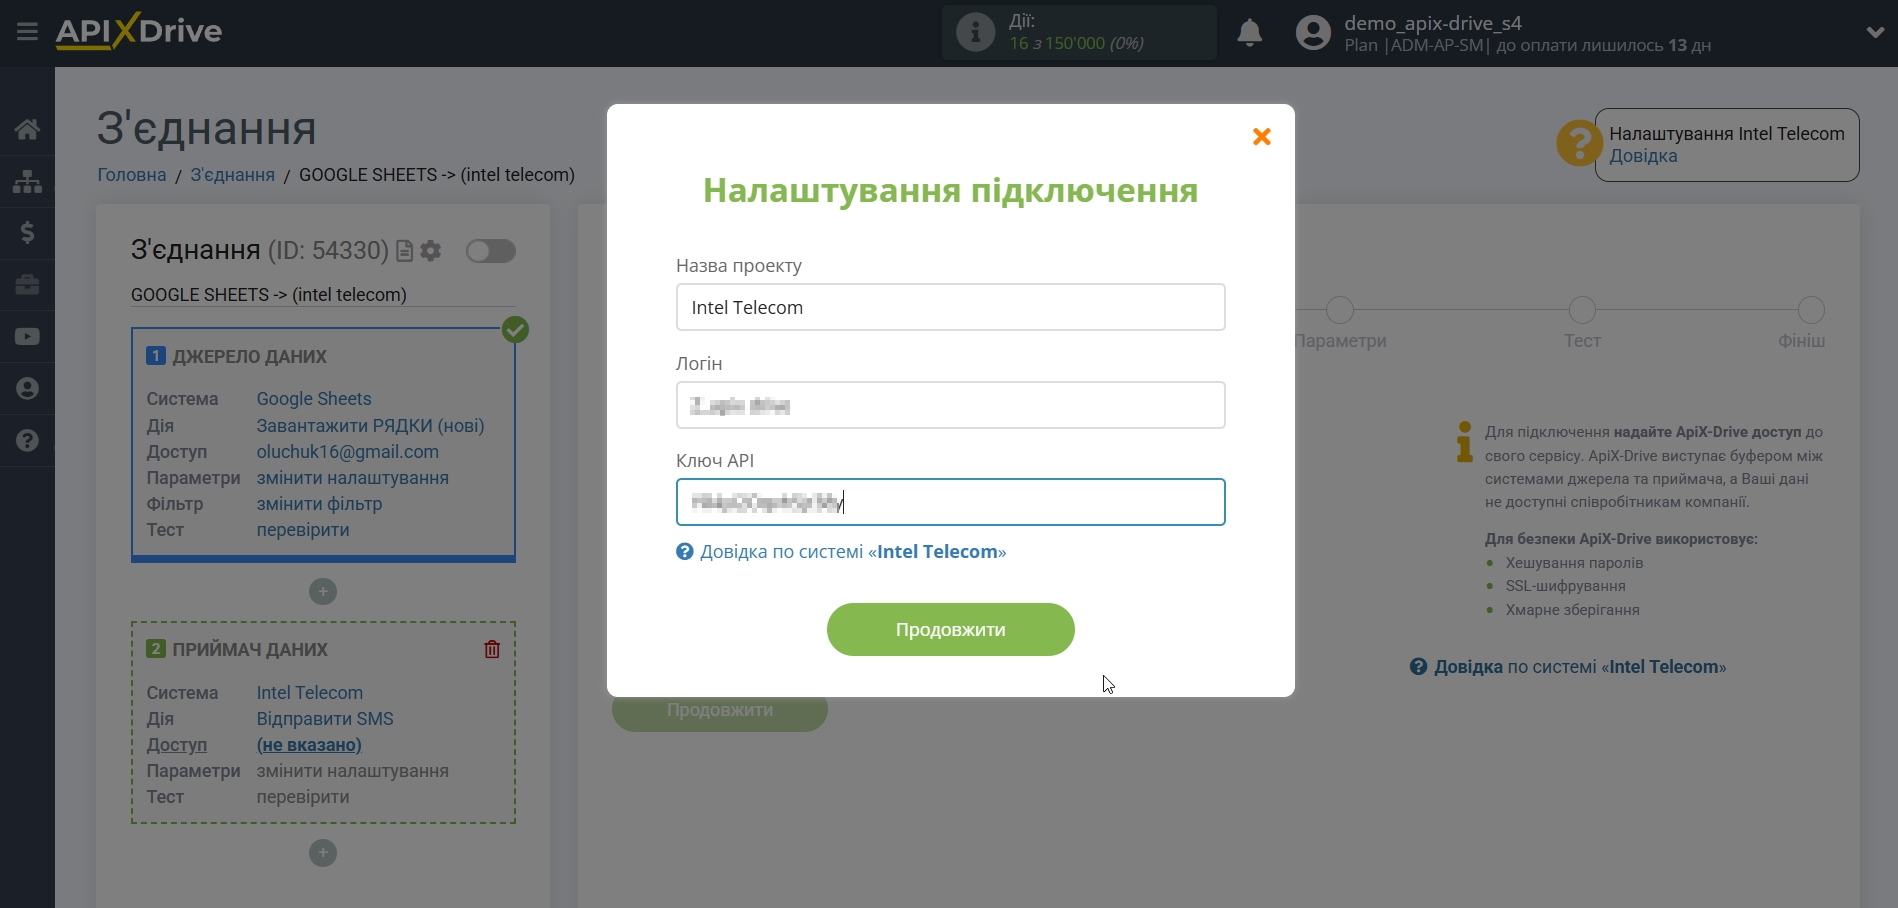Image resolution: width=1898 pixels, height=908 pixels.
Task: Click the (не вказано) access link
Action: tap(309, 745)
